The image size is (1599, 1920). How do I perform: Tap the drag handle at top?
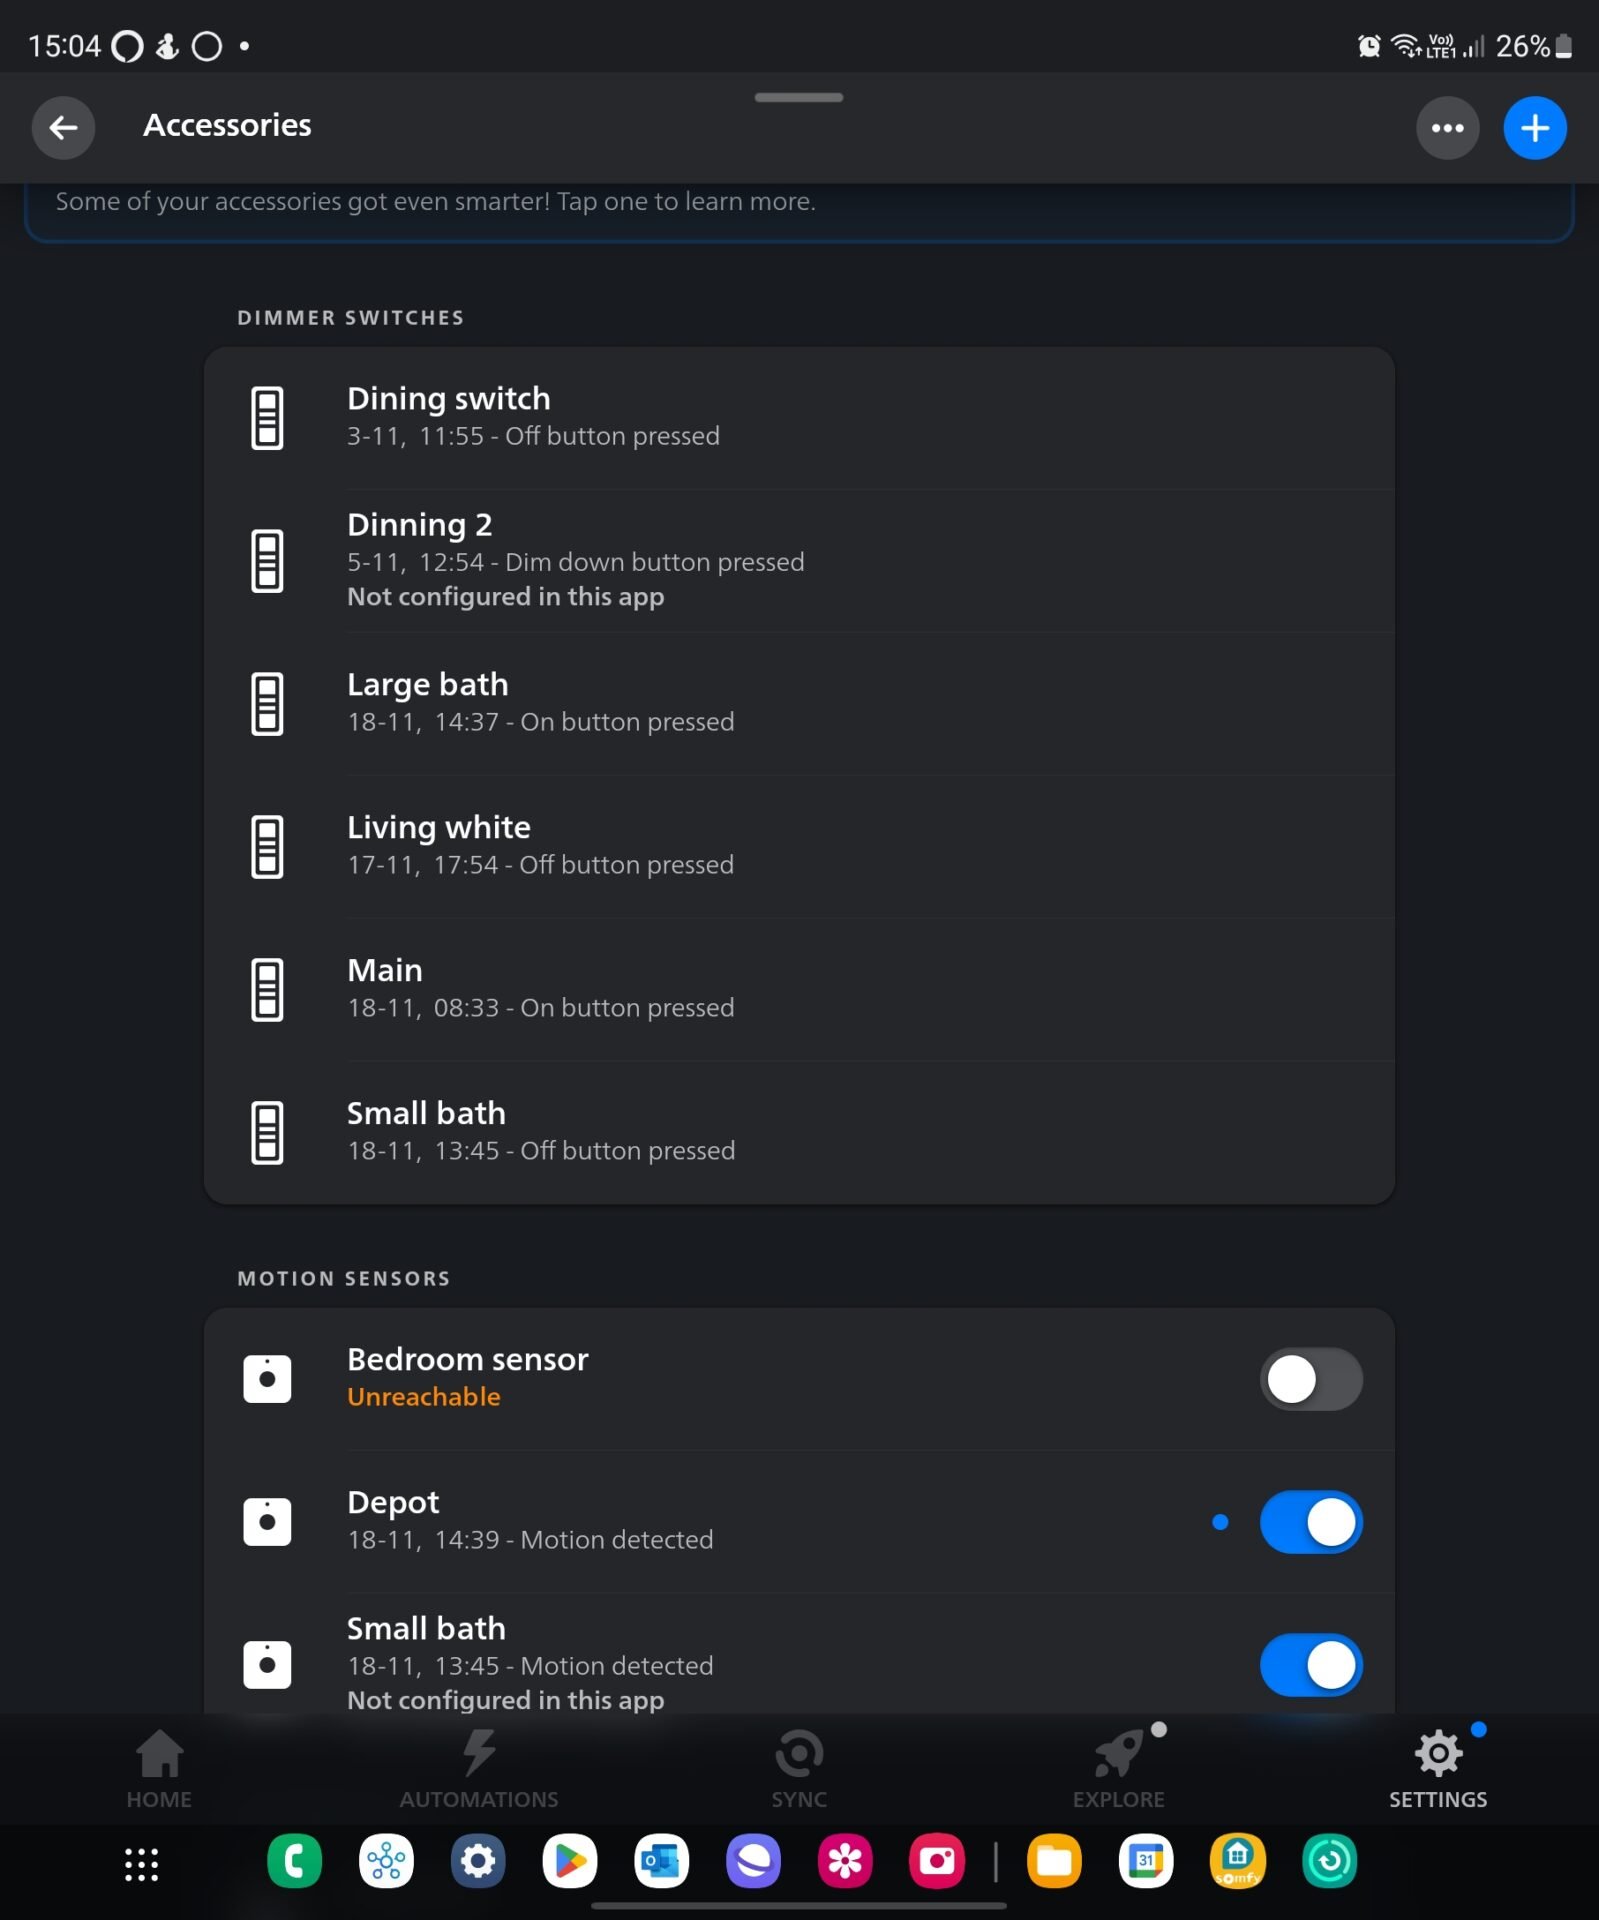[799, 97]
